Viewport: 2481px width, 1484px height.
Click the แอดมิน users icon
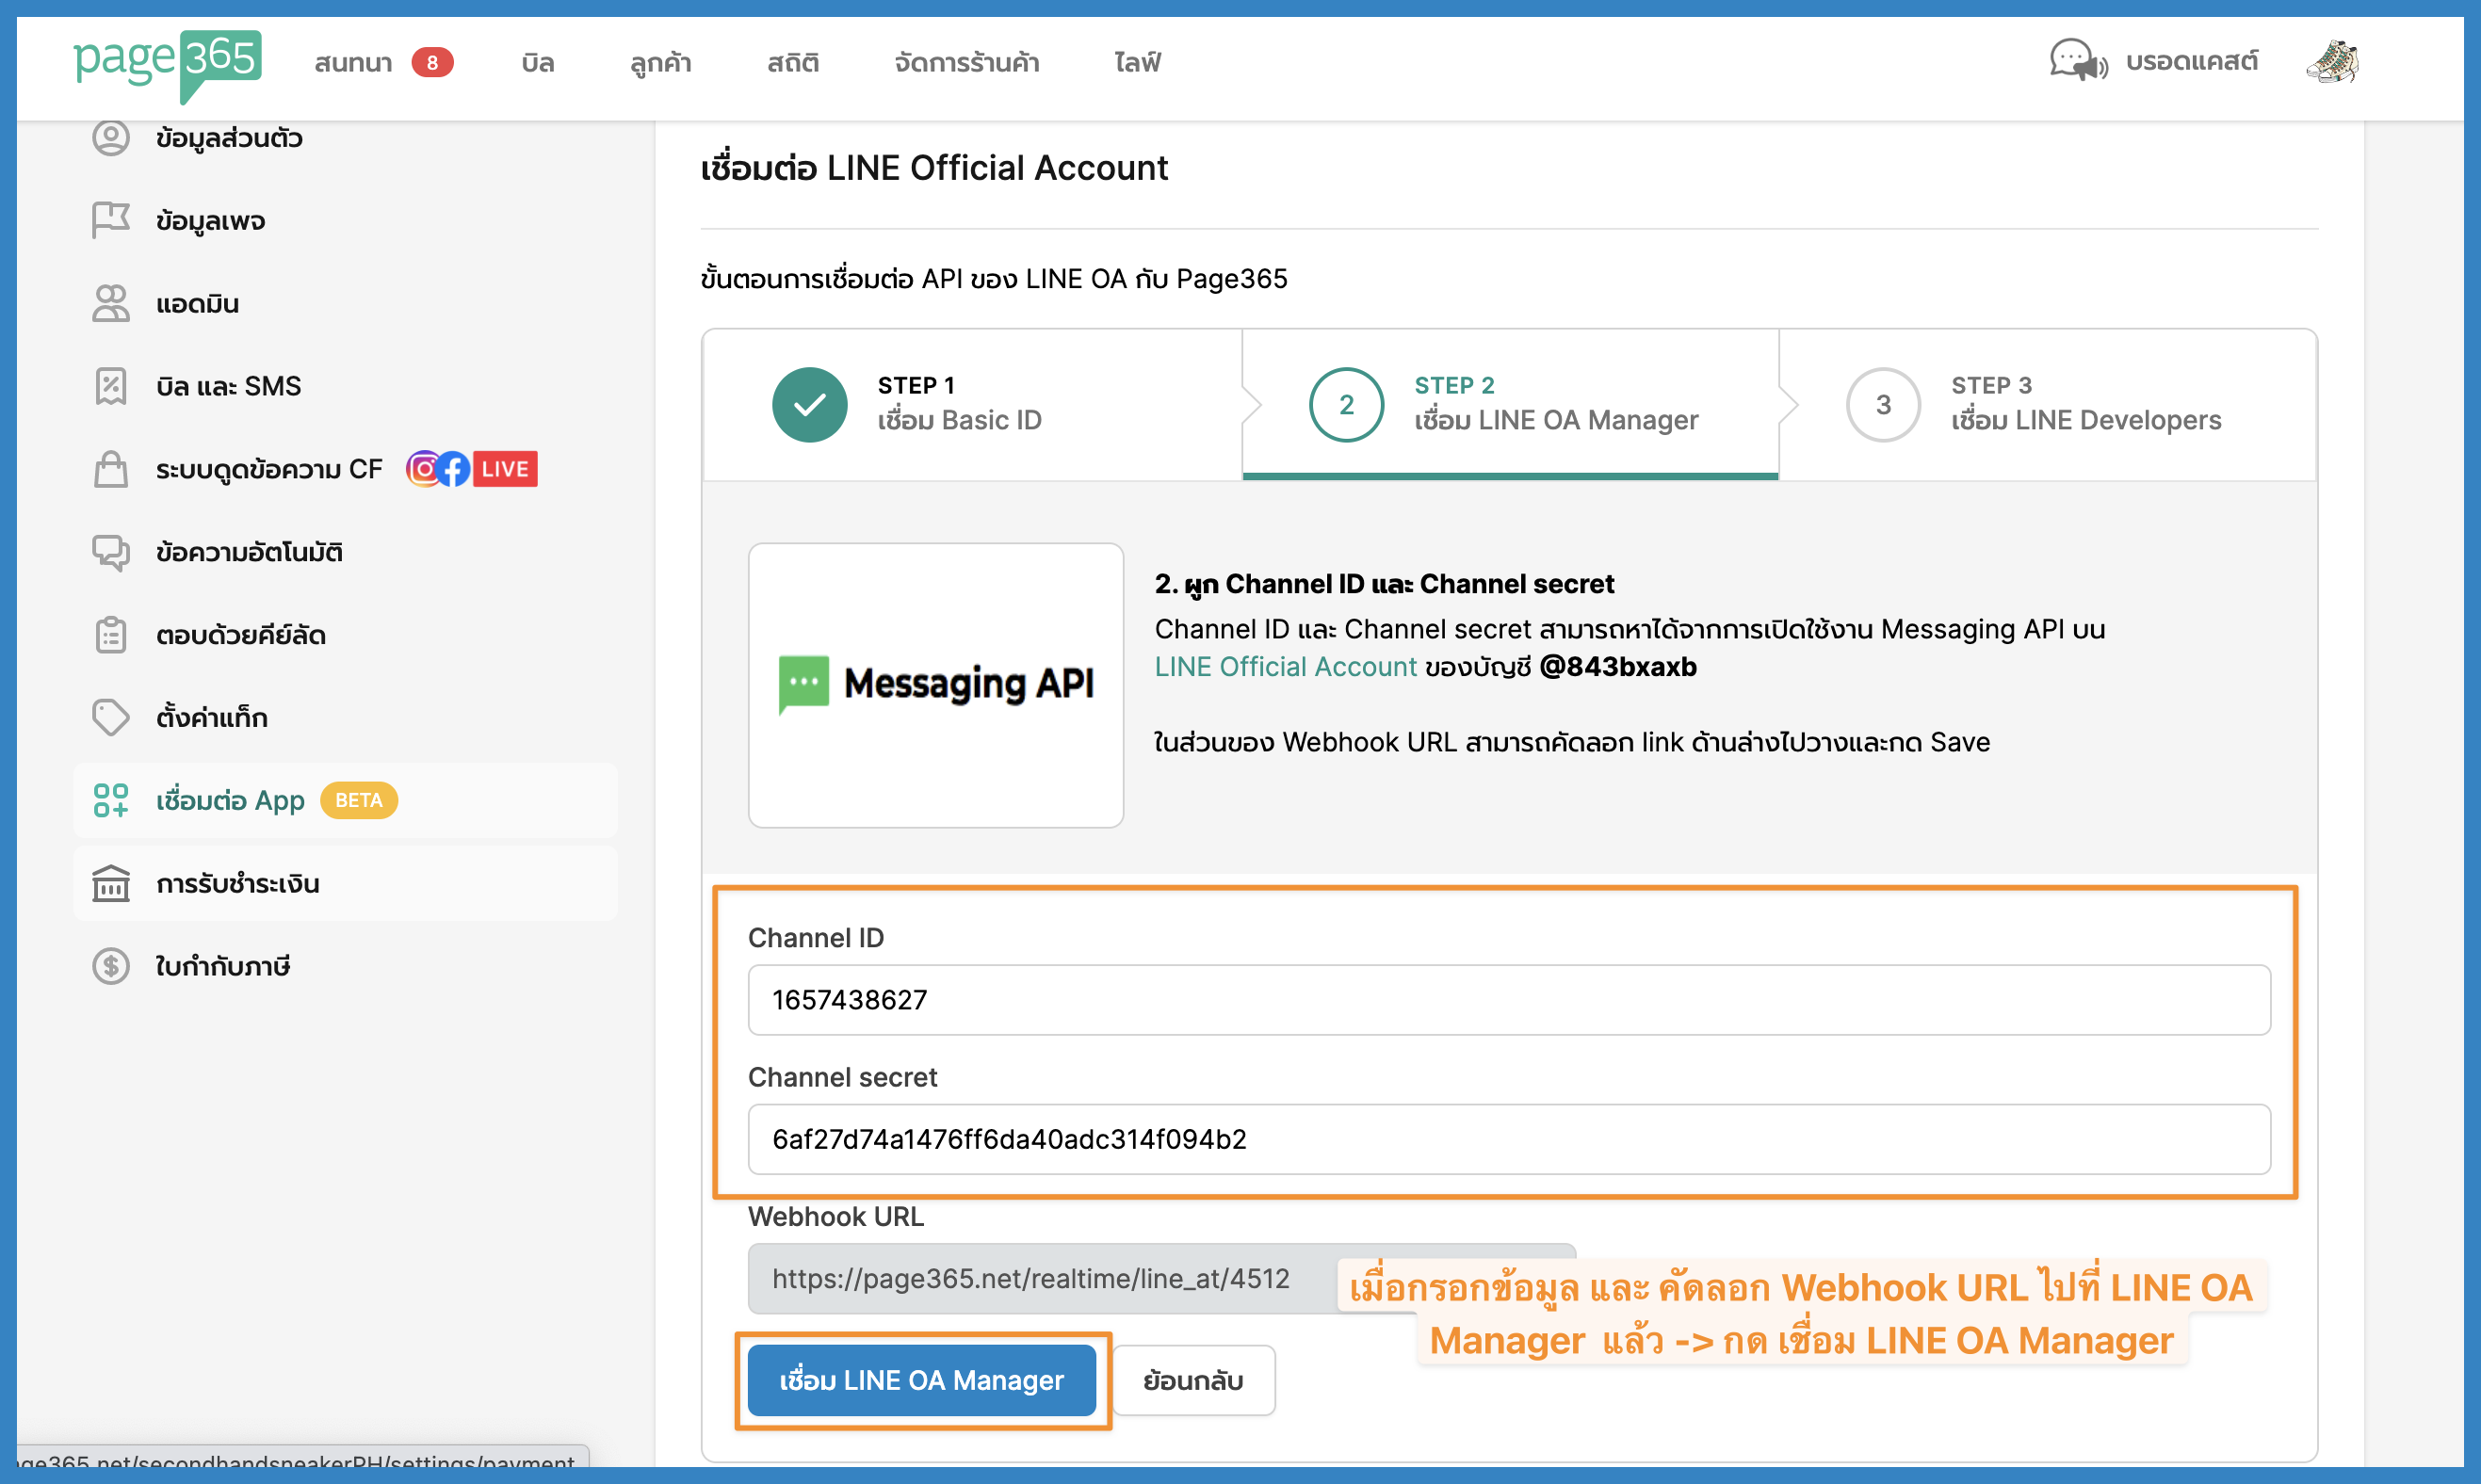111,303
